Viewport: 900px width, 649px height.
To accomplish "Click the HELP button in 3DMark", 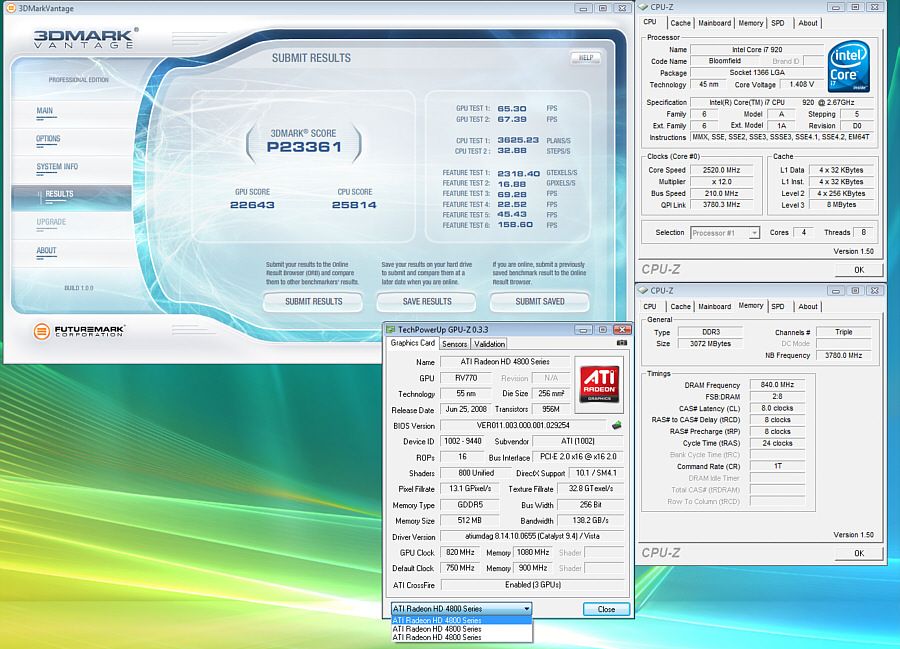I will coord(585,57).
